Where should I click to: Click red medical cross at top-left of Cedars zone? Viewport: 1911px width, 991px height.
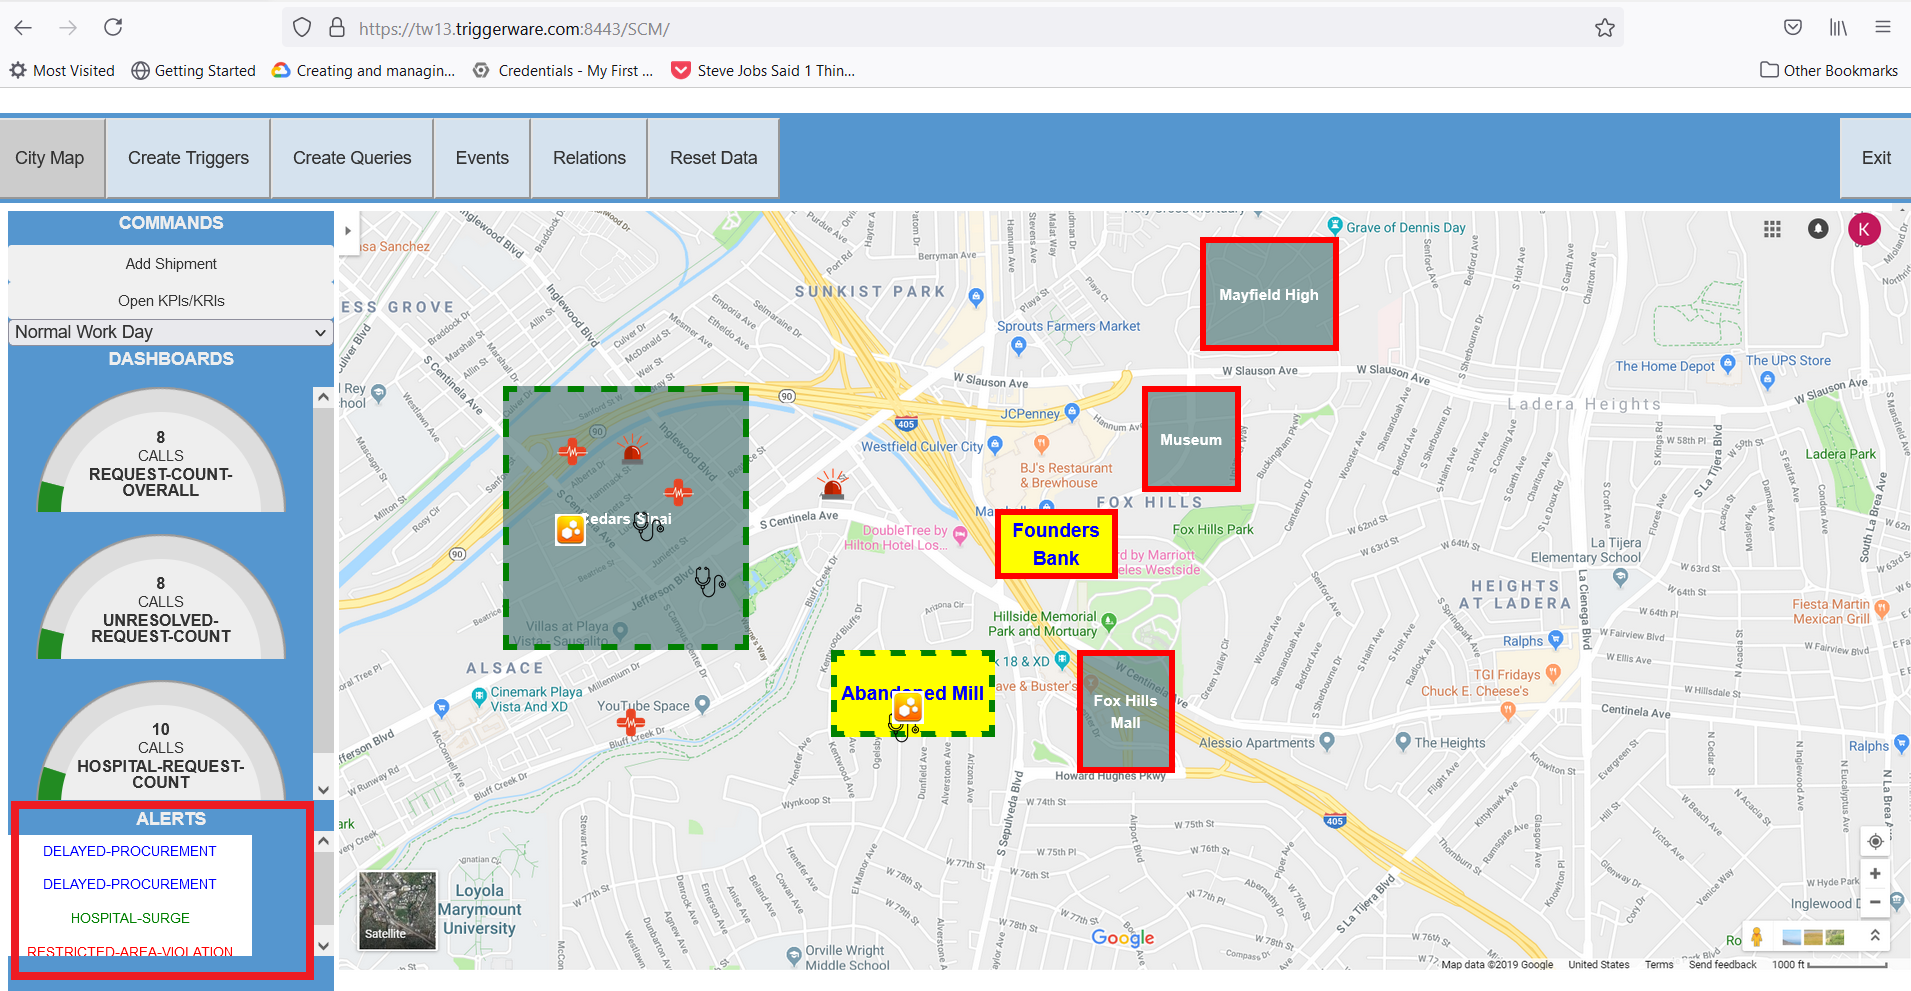pyautogui.click(x=572, y=451)
